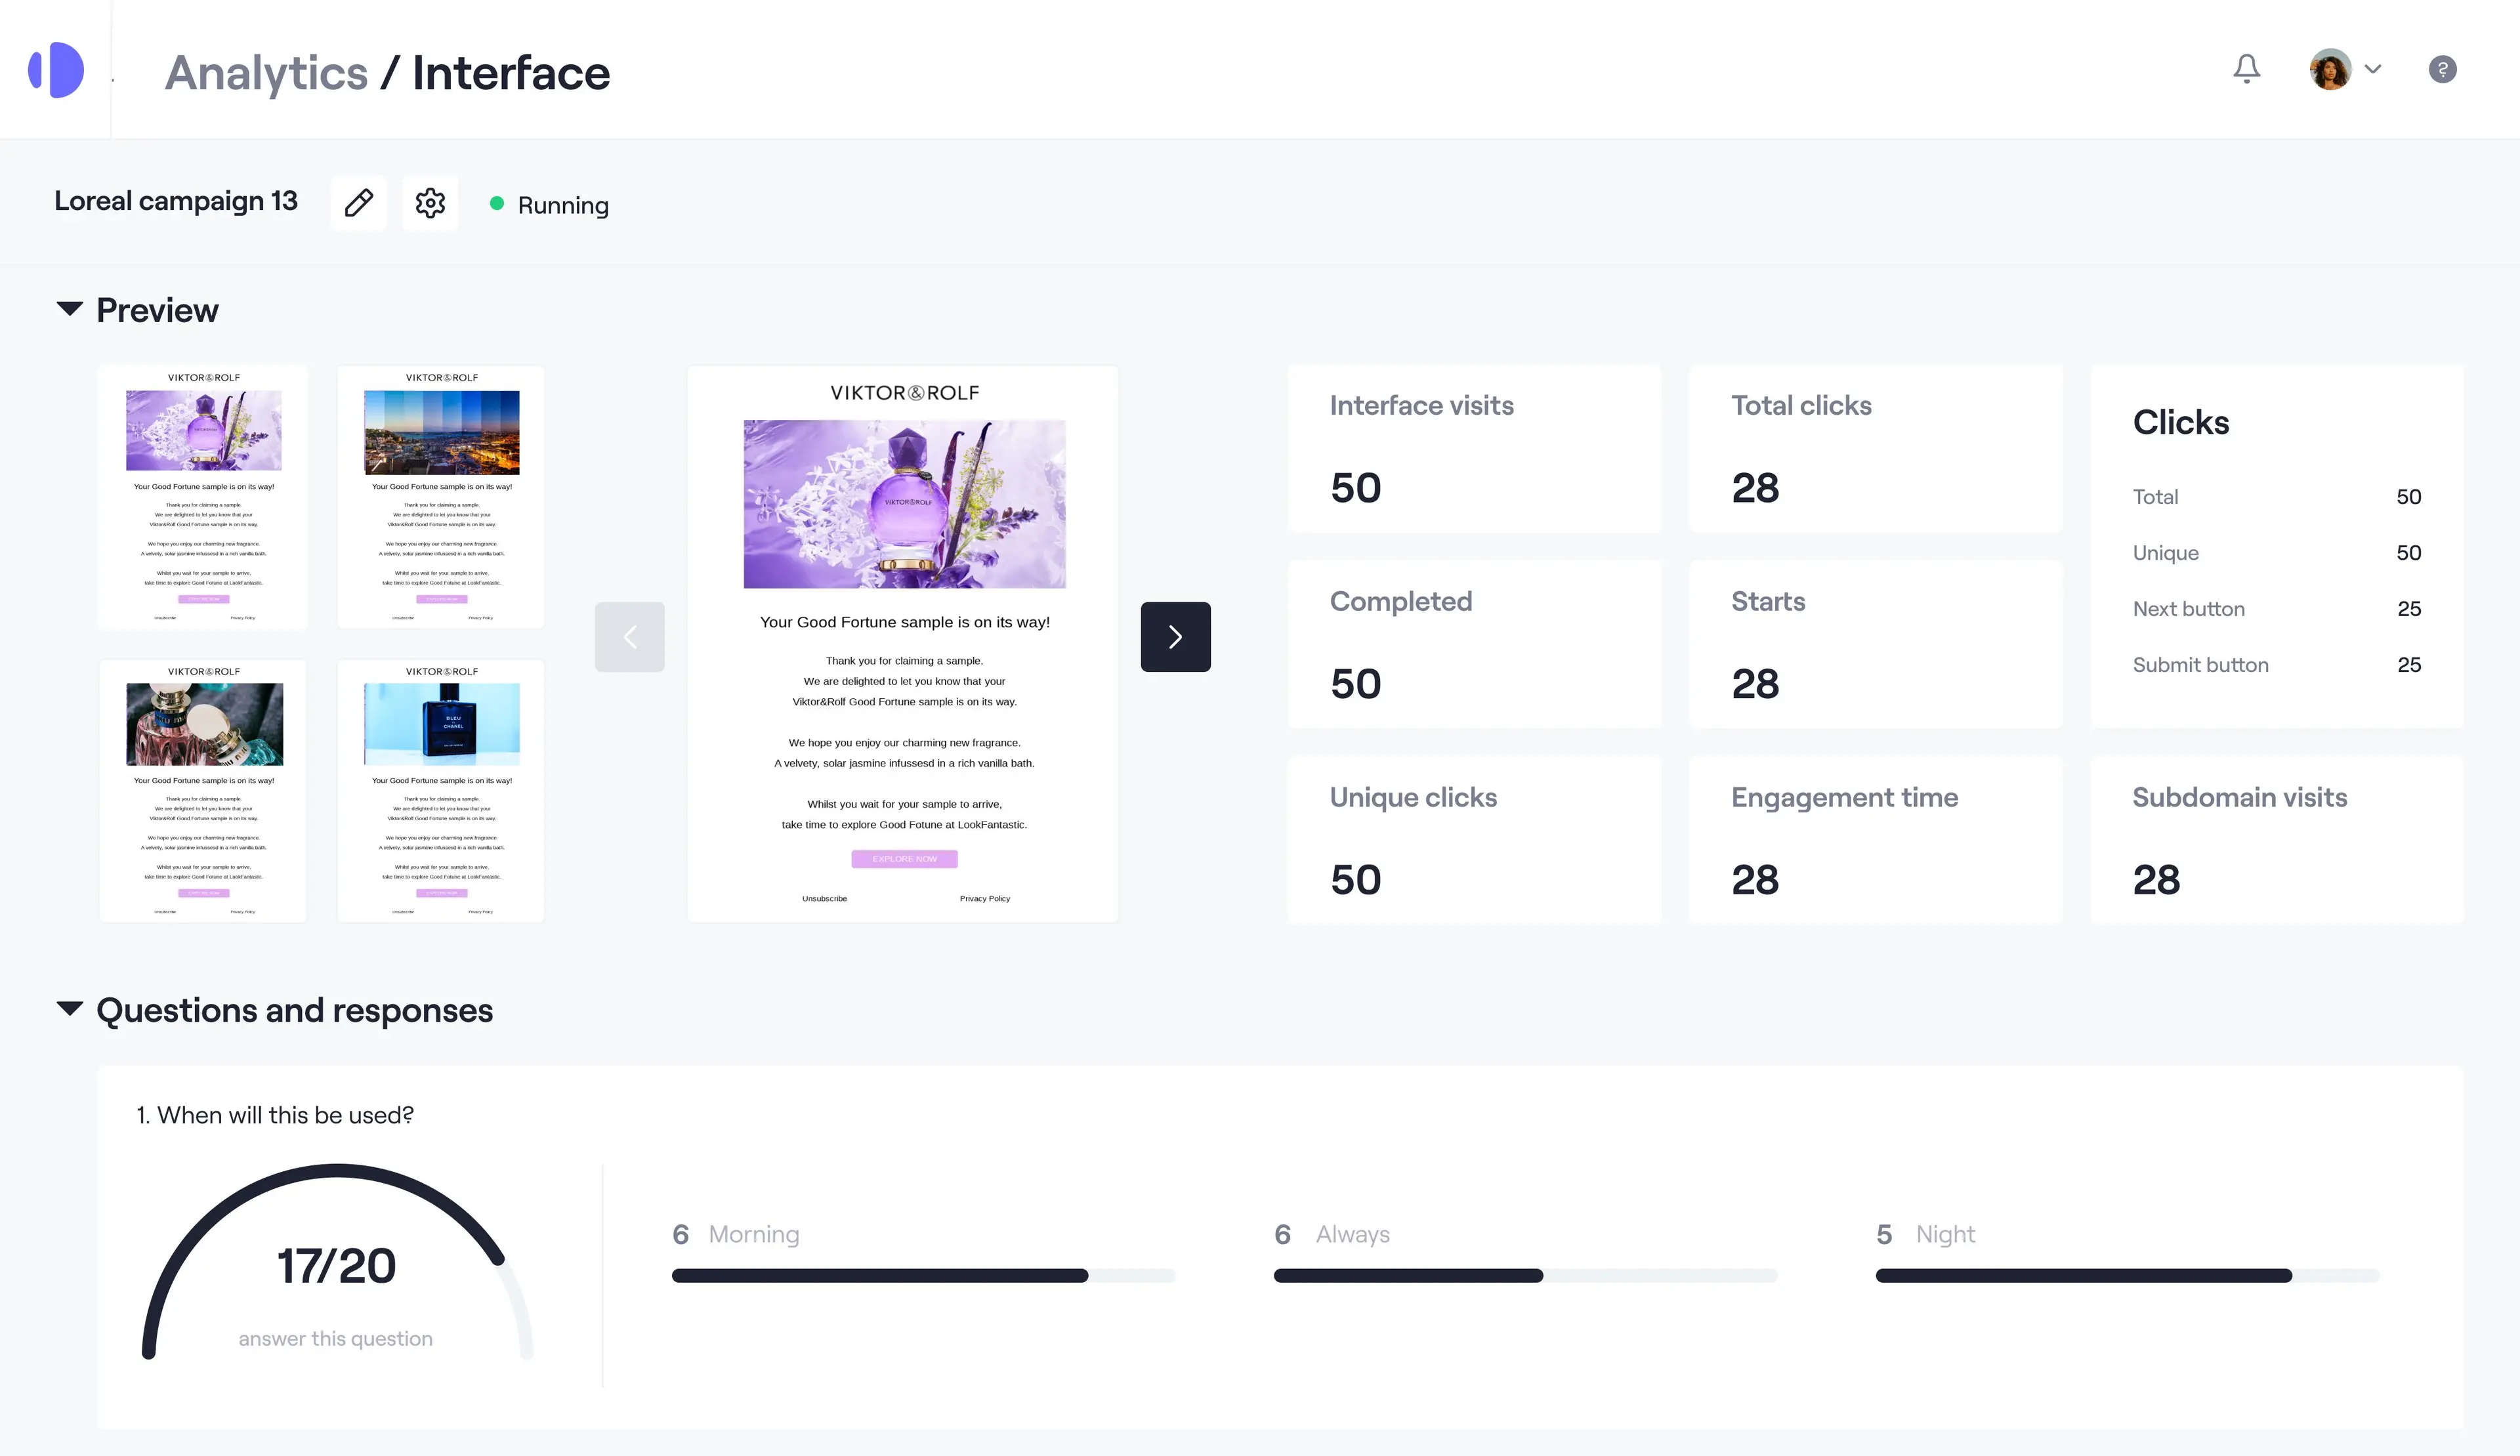2520x1456 pixels.
Task: Click the user profile avatar
Action: [2330, 69]
